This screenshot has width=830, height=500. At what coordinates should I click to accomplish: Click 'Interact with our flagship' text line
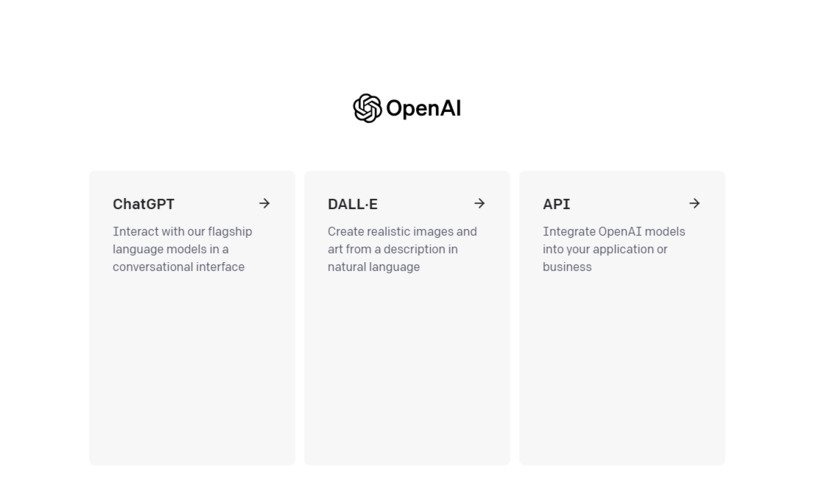(x=182, y=232)
